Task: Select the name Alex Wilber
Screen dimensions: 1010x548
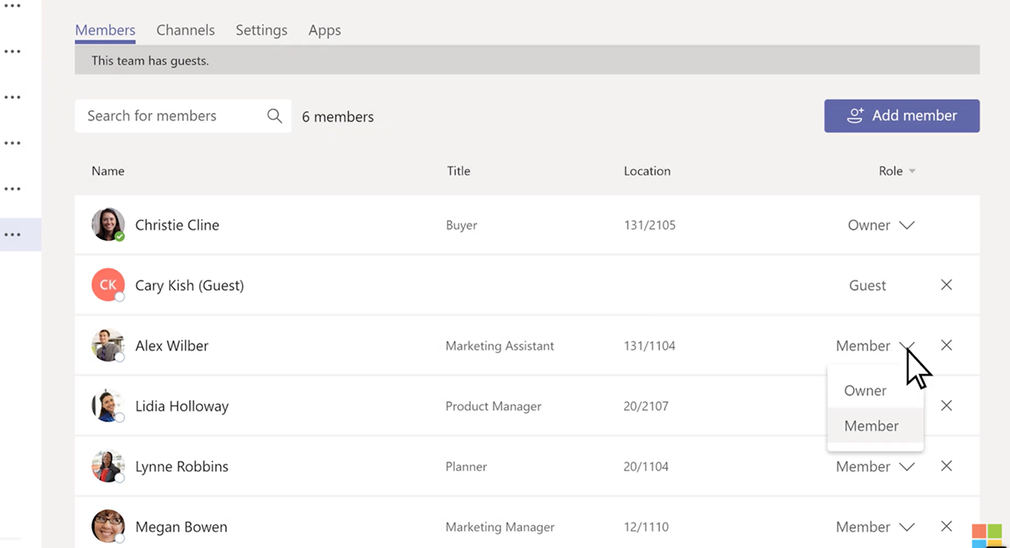Action: click(172, 346)
